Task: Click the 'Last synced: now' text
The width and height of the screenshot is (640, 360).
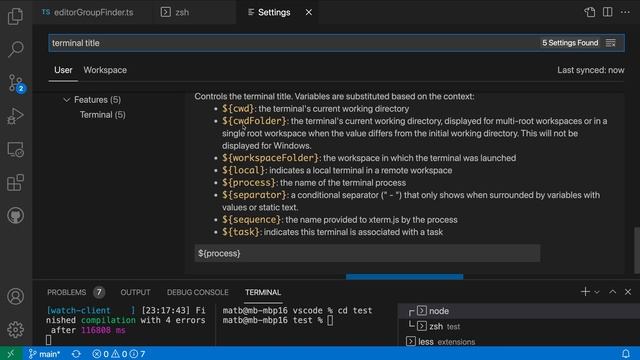Action: tap(591, 70)
